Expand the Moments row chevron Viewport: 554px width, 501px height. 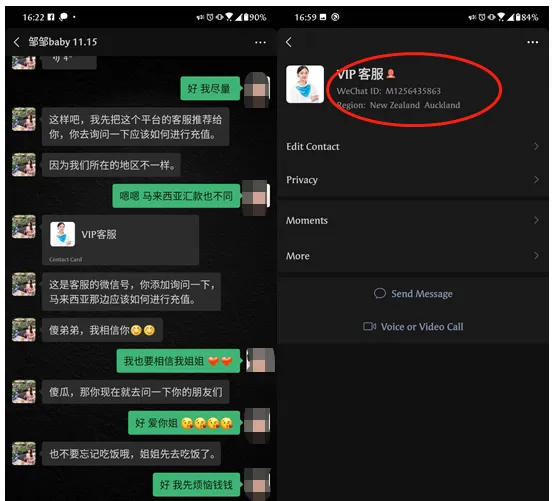click(x=536, y=220)
